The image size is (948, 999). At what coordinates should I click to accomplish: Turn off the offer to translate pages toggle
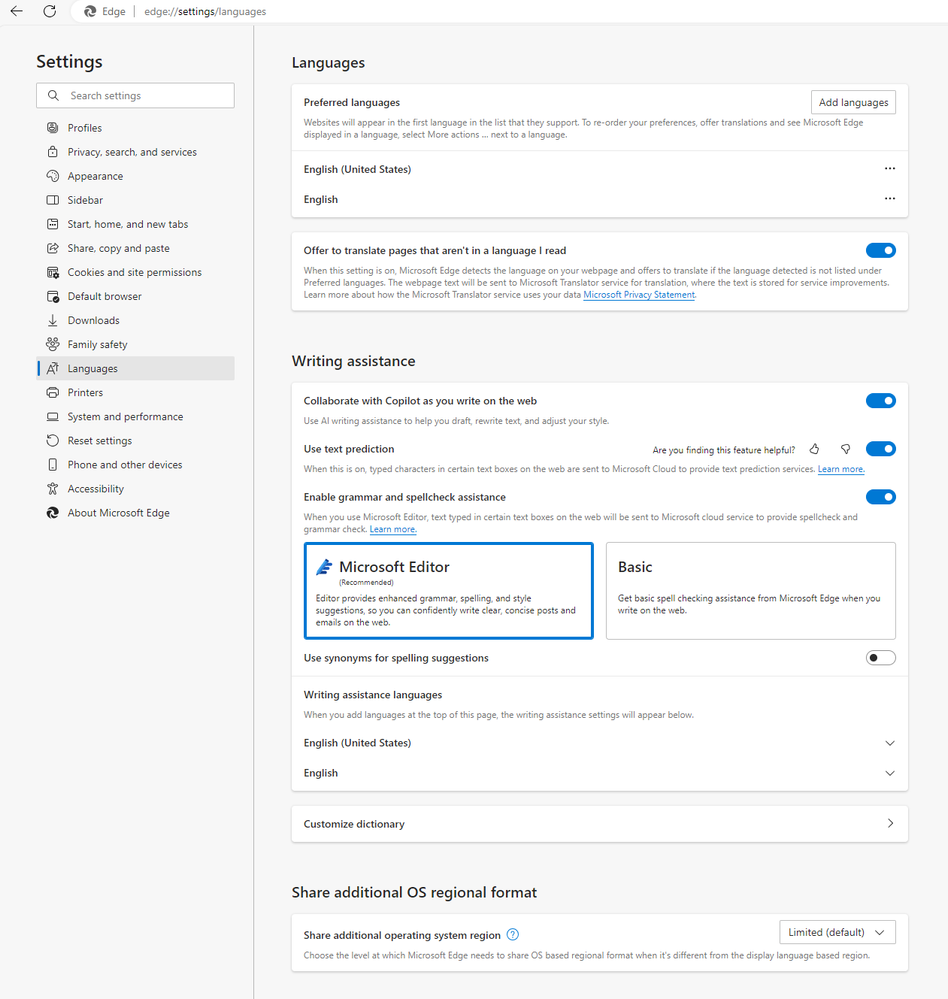pyautogui.click(x=880, y=250)
